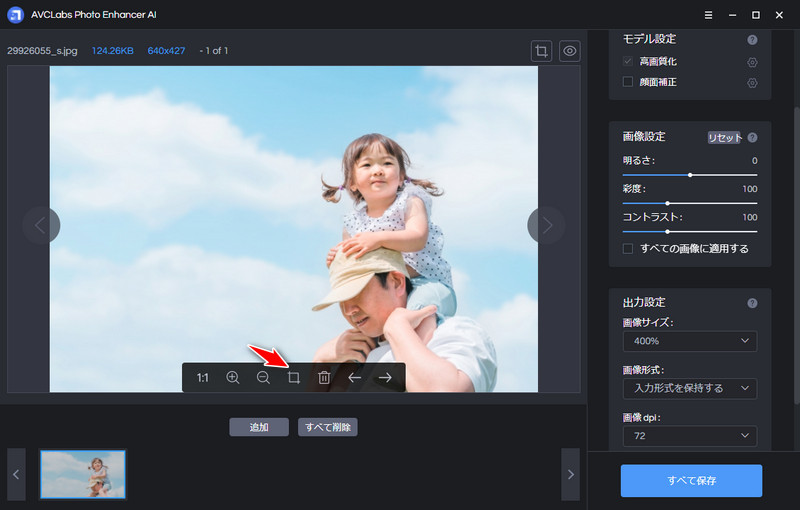This screenshot has height=510, width=800.
Task: Open help for モデル設定 section
Action: pyautogui.click(x=752, y=40)
